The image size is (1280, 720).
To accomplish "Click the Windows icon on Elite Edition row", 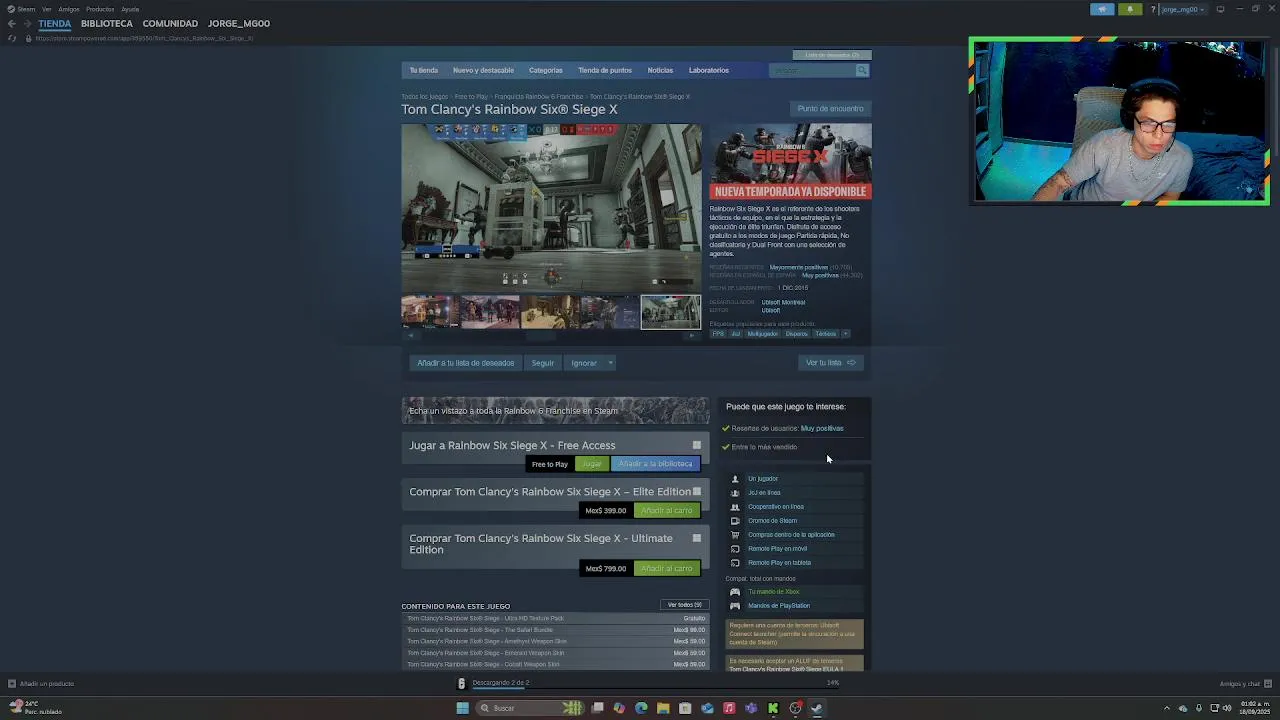I will point(697,492).
